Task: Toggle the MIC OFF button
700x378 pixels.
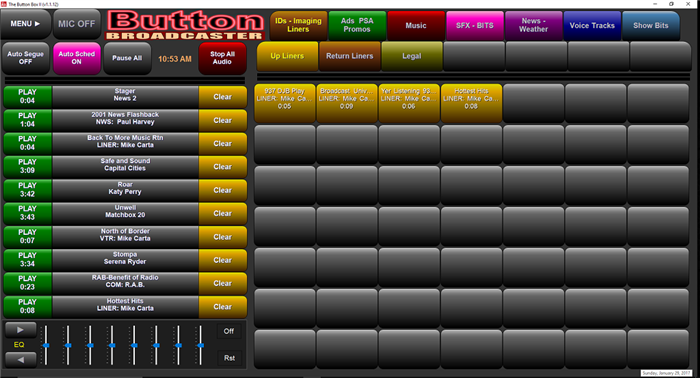Action: pos(77,24)
